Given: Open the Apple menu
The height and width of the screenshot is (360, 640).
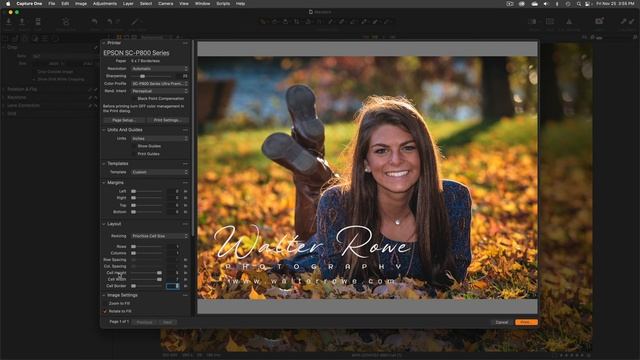Looking at the screenshot, I should (8, 3).
